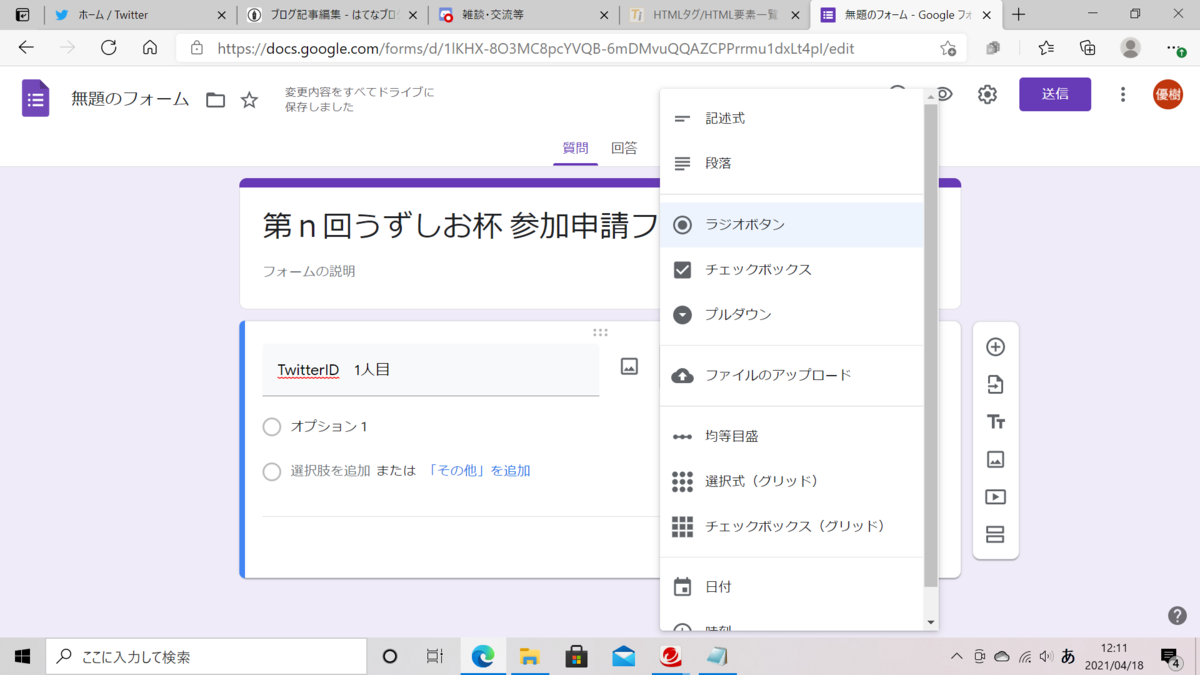The width and height of the screenshot is (1200, 675).
Task: Click the add video icon in side toolbar
Action: pos(995,496)
